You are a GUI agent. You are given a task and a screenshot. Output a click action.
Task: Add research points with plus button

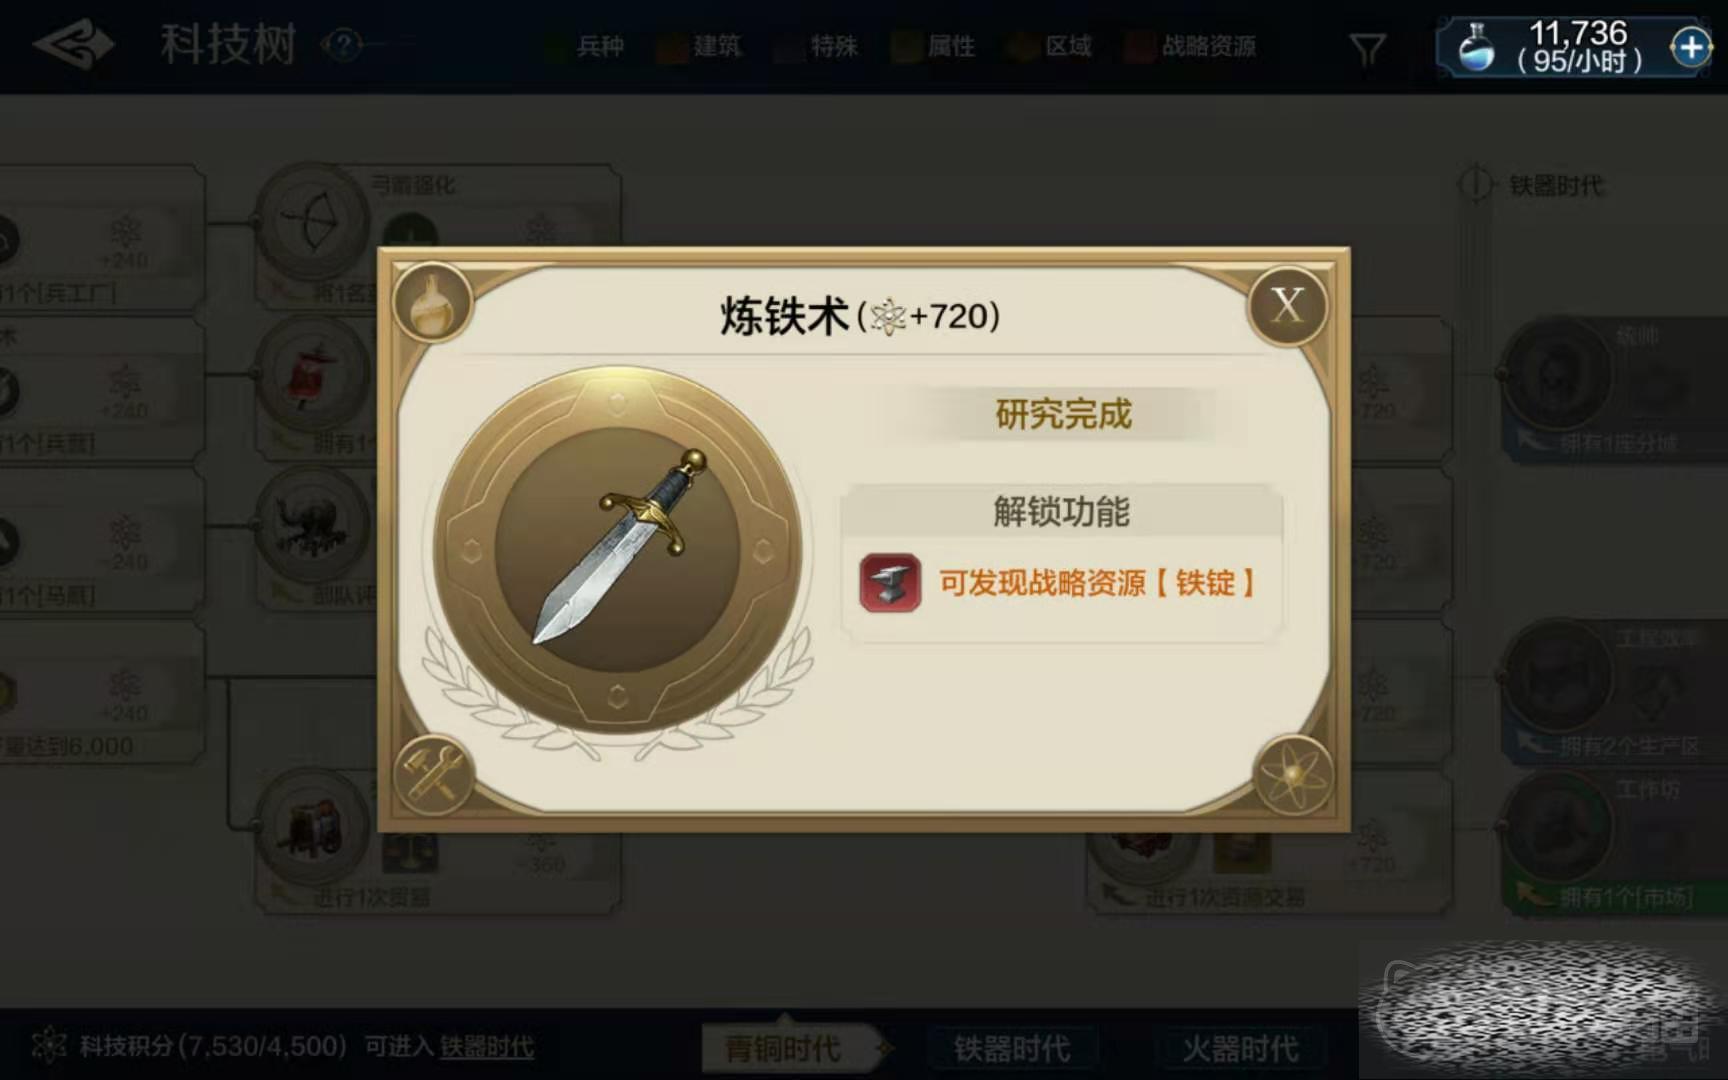point(1690,47)
